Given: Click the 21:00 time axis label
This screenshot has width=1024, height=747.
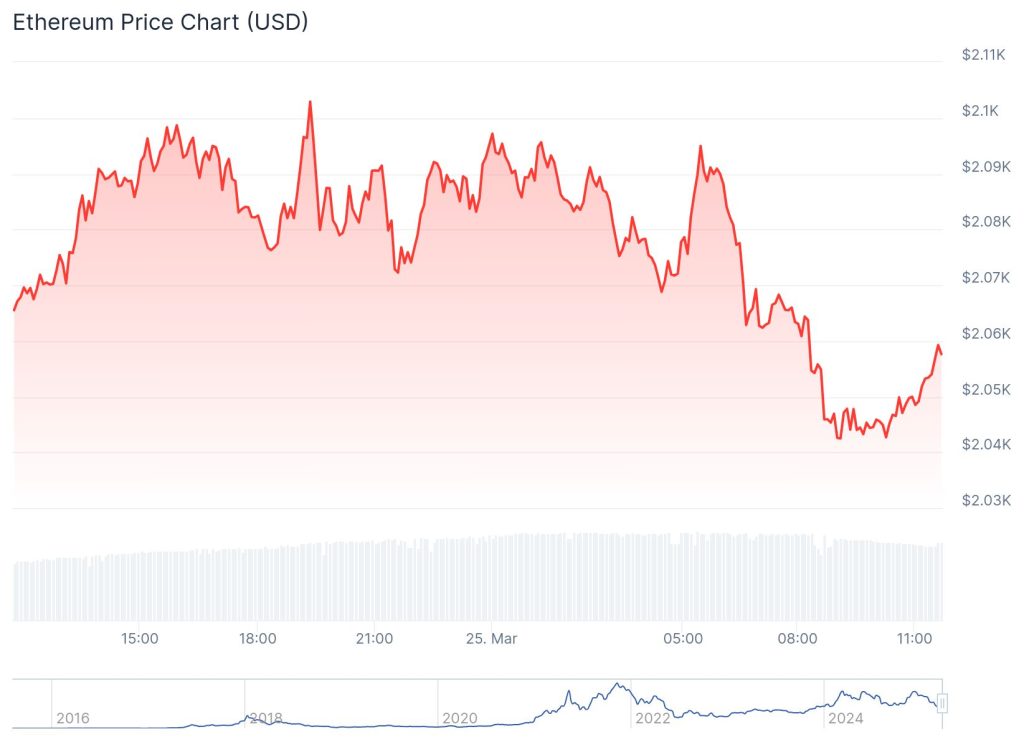Looking at the screenshot, I should click(x=374, y=638).
